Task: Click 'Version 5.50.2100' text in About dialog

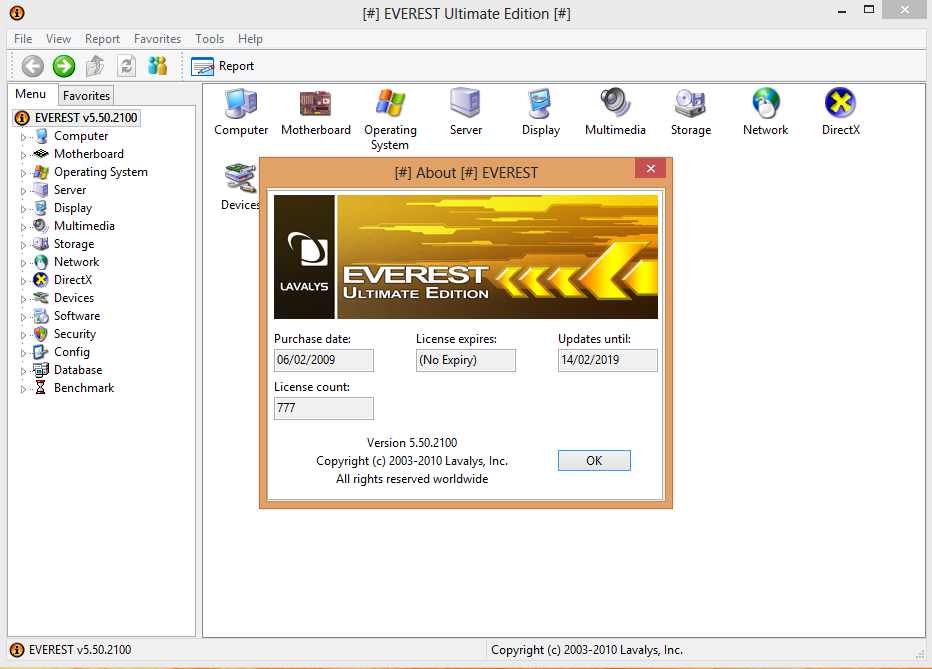Action: [412, 443]
